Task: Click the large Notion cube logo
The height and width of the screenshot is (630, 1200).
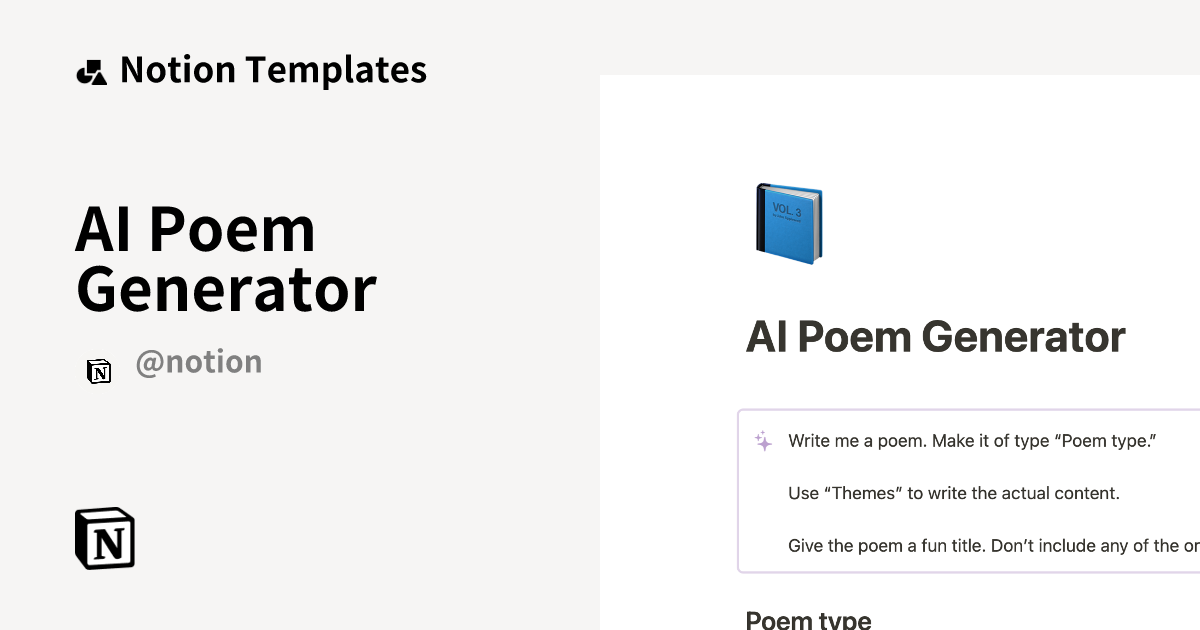Action: coord(105,538)
